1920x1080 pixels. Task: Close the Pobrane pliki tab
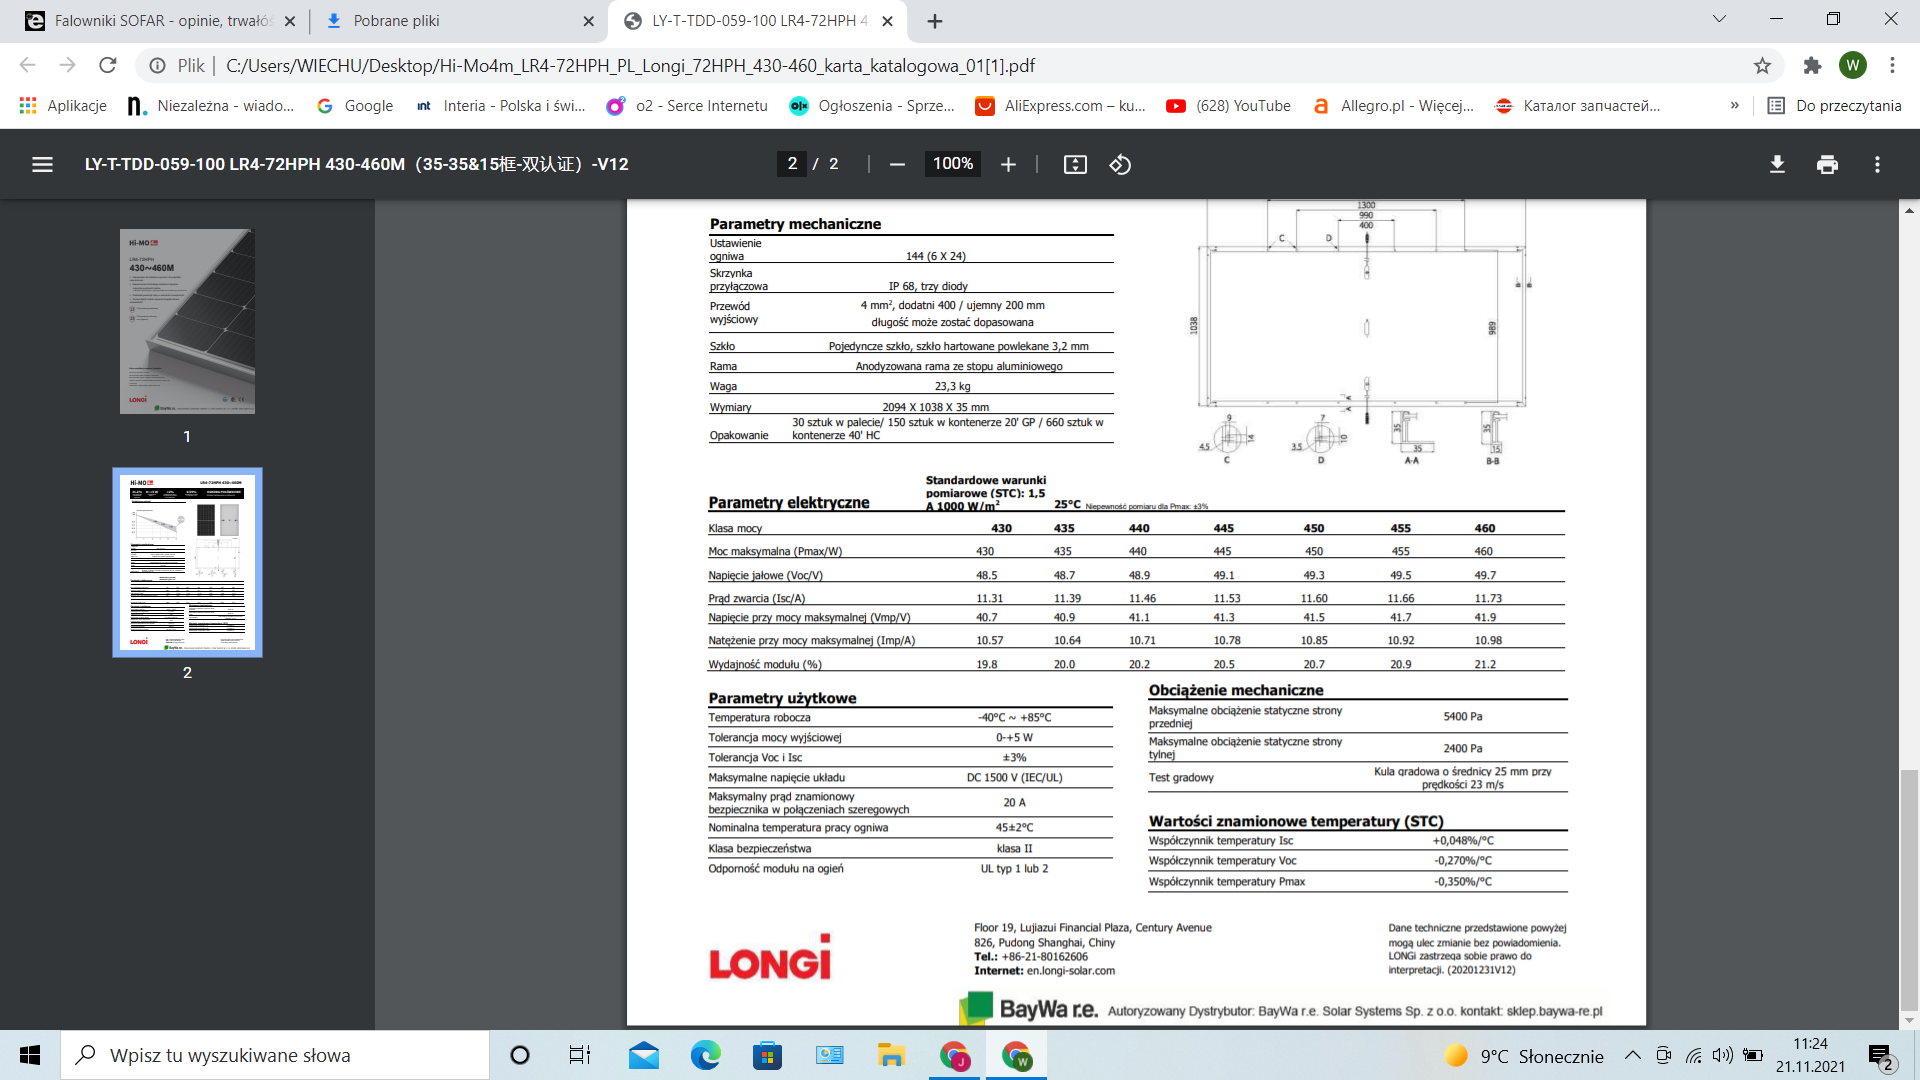(x=588, y=21)
